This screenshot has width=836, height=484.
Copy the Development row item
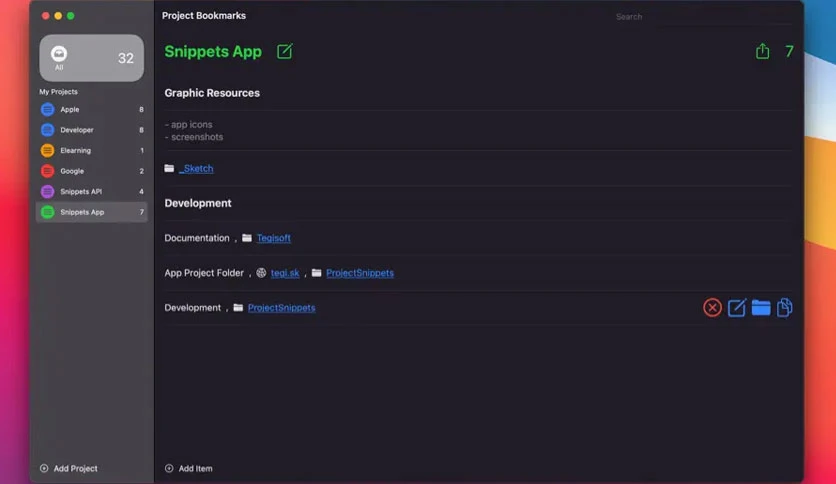784,308
